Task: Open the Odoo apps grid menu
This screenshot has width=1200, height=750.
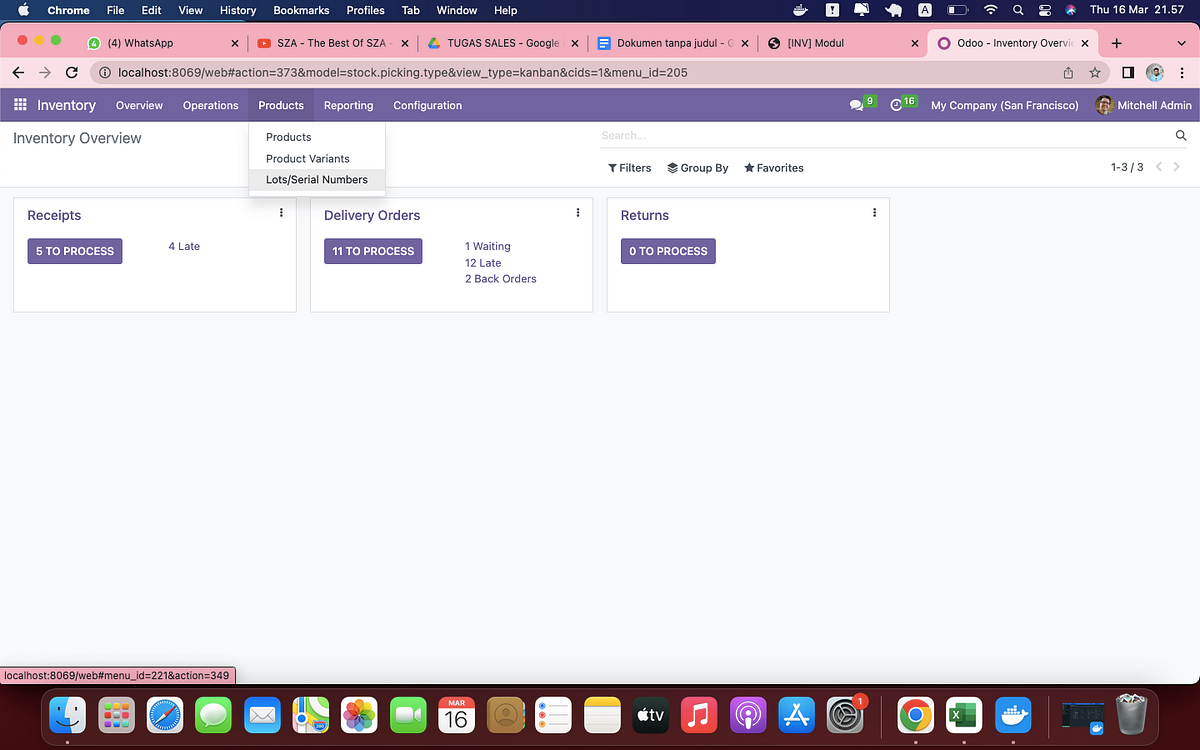Action: (19, 105)
